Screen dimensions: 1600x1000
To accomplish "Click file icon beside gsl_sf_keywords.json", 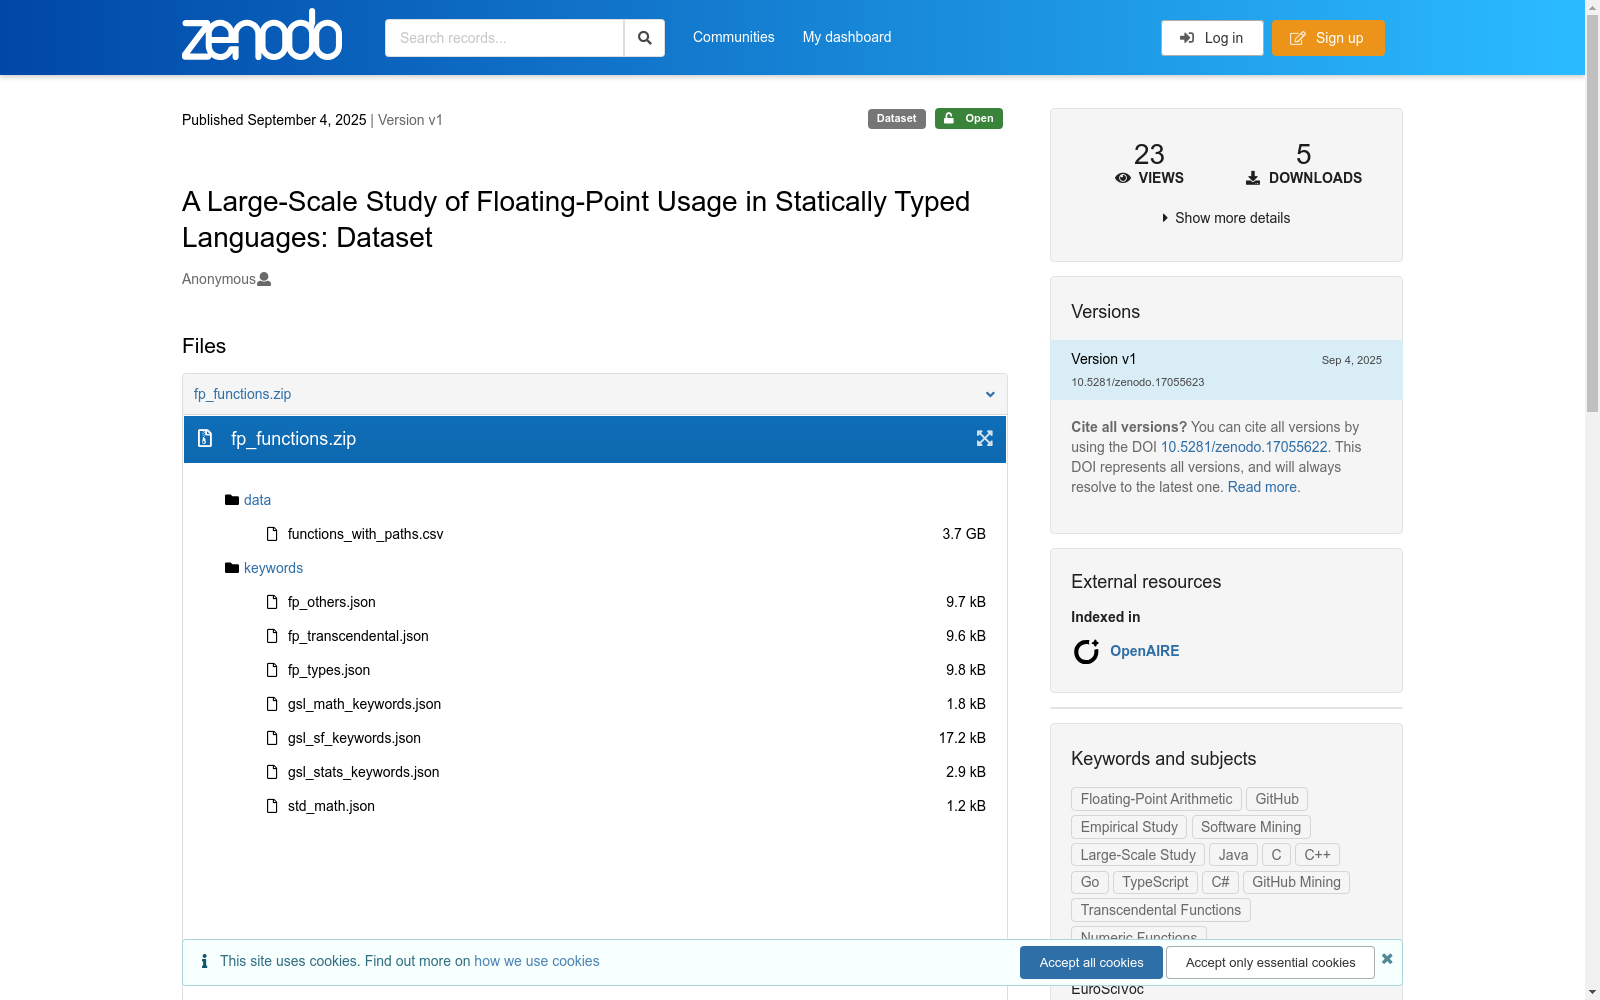I will point(272,738).
